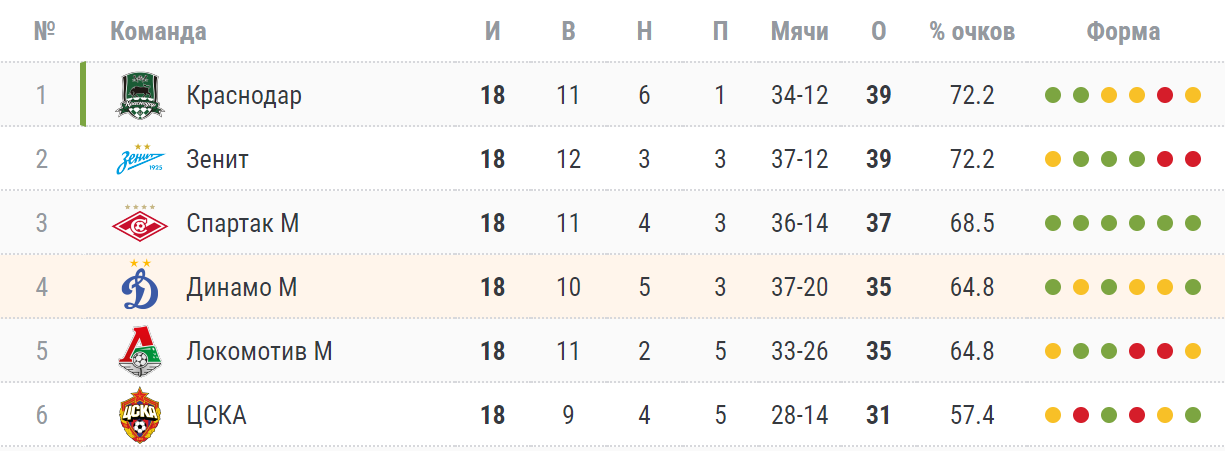Click Zenit's last red form dot
This screenshot has width=1225, height=451.
[x=1192, y=160]
